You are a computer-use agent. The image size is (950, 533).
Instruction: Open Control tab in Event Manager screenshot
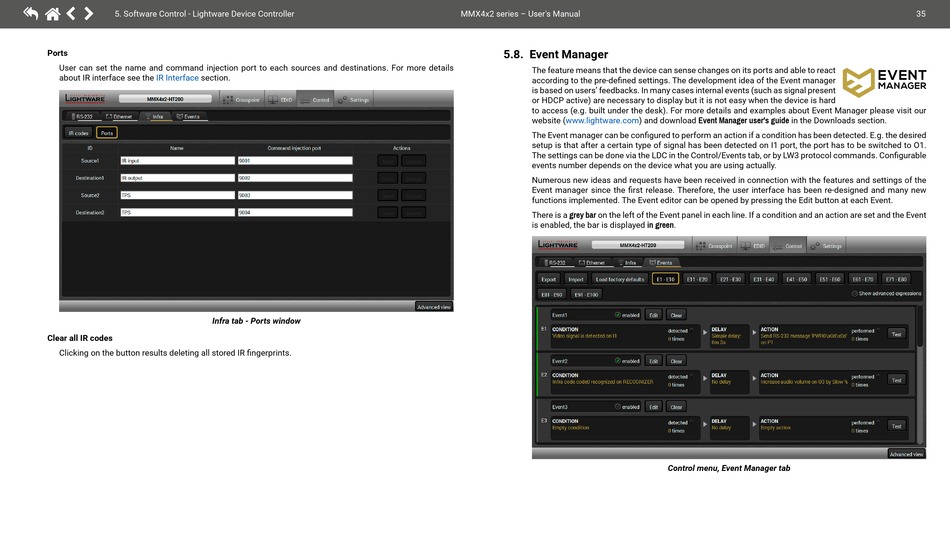(788, 246)
